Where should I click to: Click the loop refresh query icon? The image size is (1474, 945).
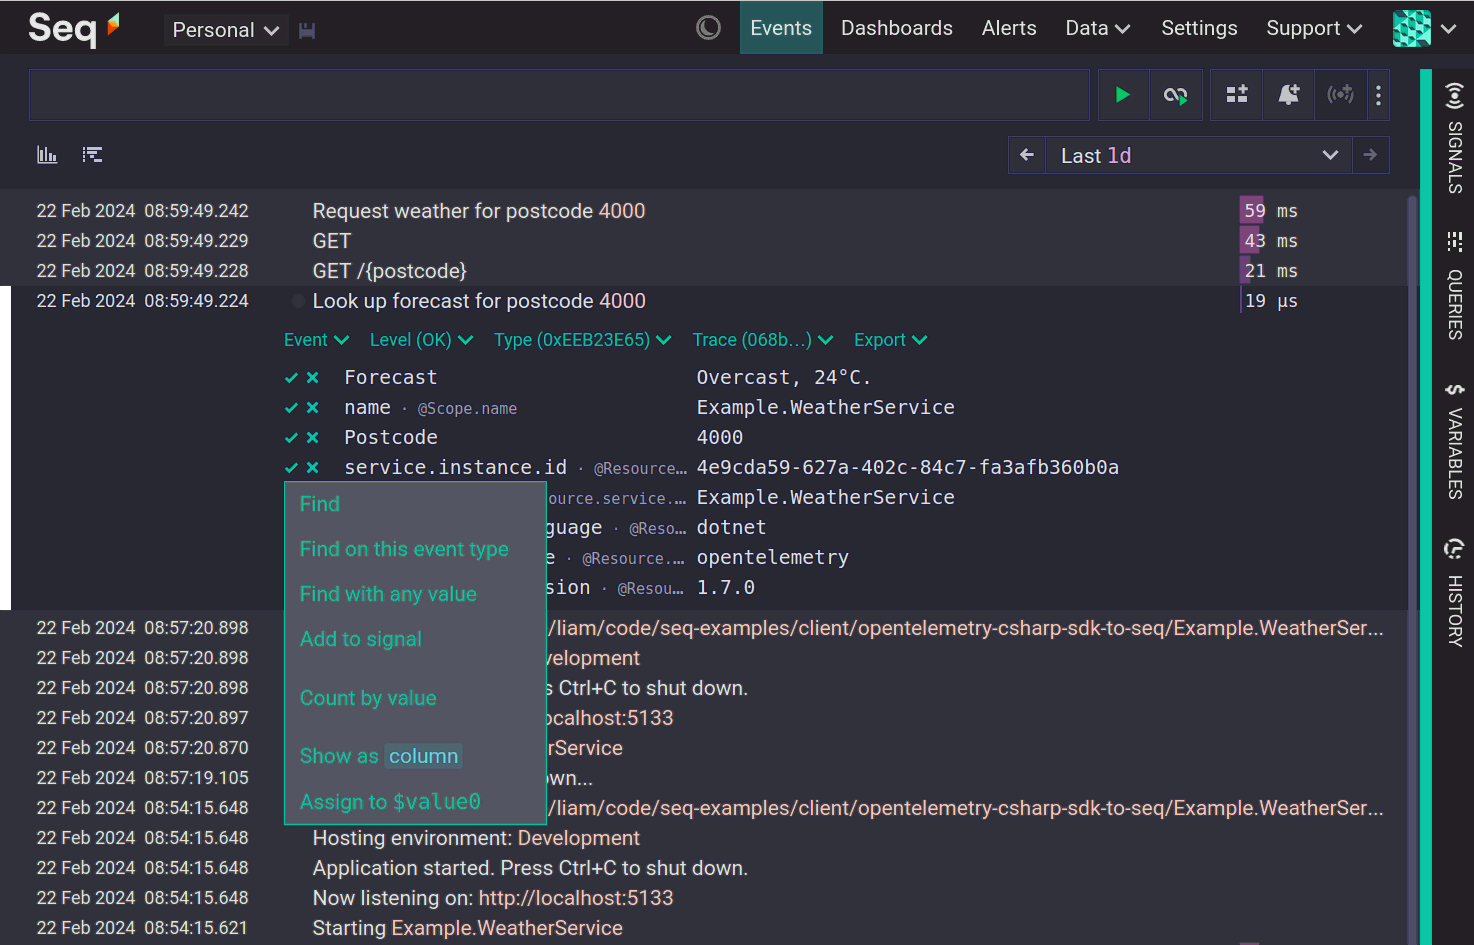click(x=1175, y=95)
